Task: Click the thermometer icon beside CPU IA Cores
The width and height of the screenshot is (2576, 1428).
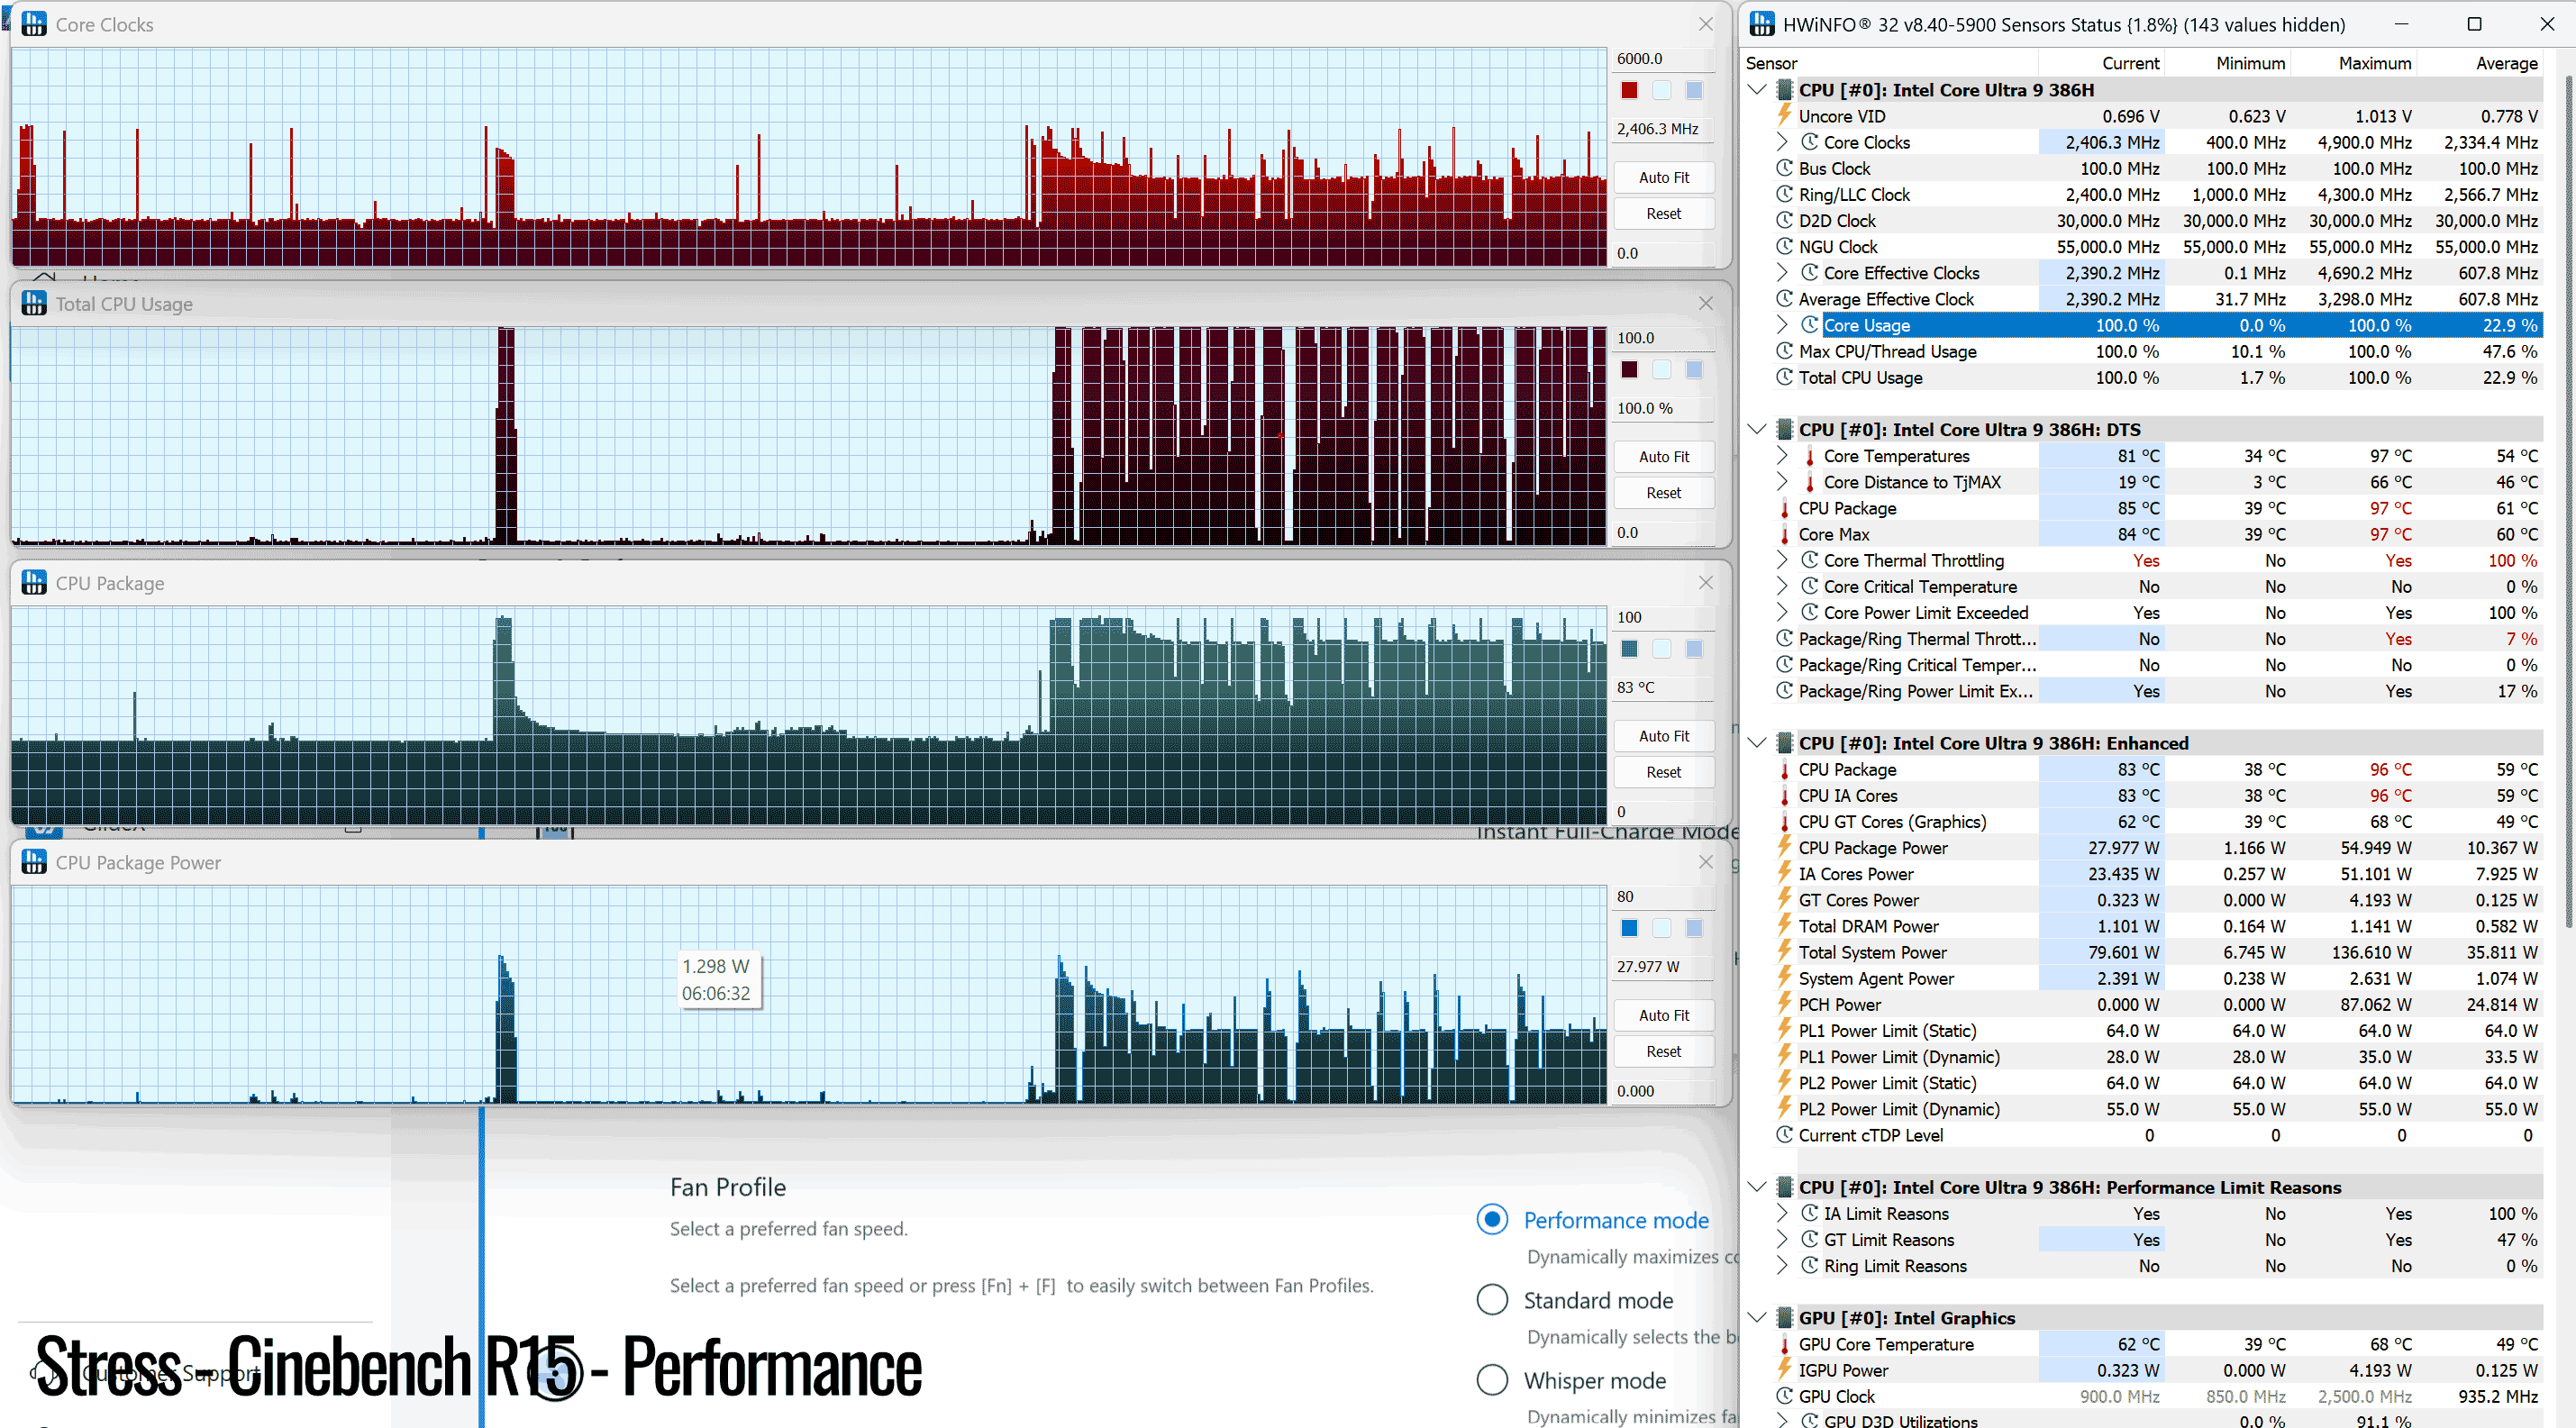Action: click(1784, 796)
